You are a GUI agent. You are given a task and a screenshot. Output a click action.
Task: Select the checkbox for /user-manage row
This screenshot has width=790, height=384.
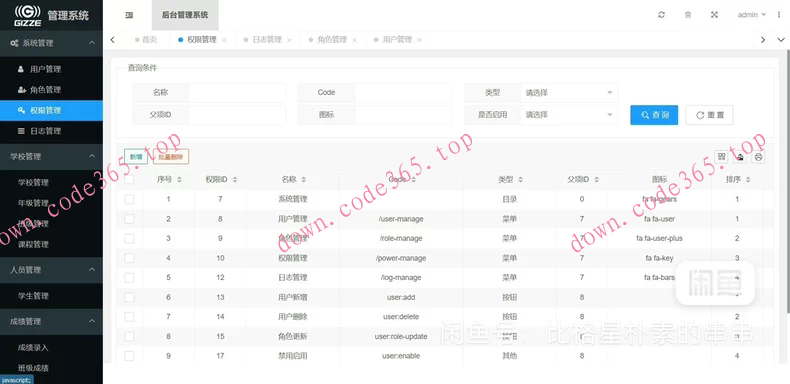(129, 219)
